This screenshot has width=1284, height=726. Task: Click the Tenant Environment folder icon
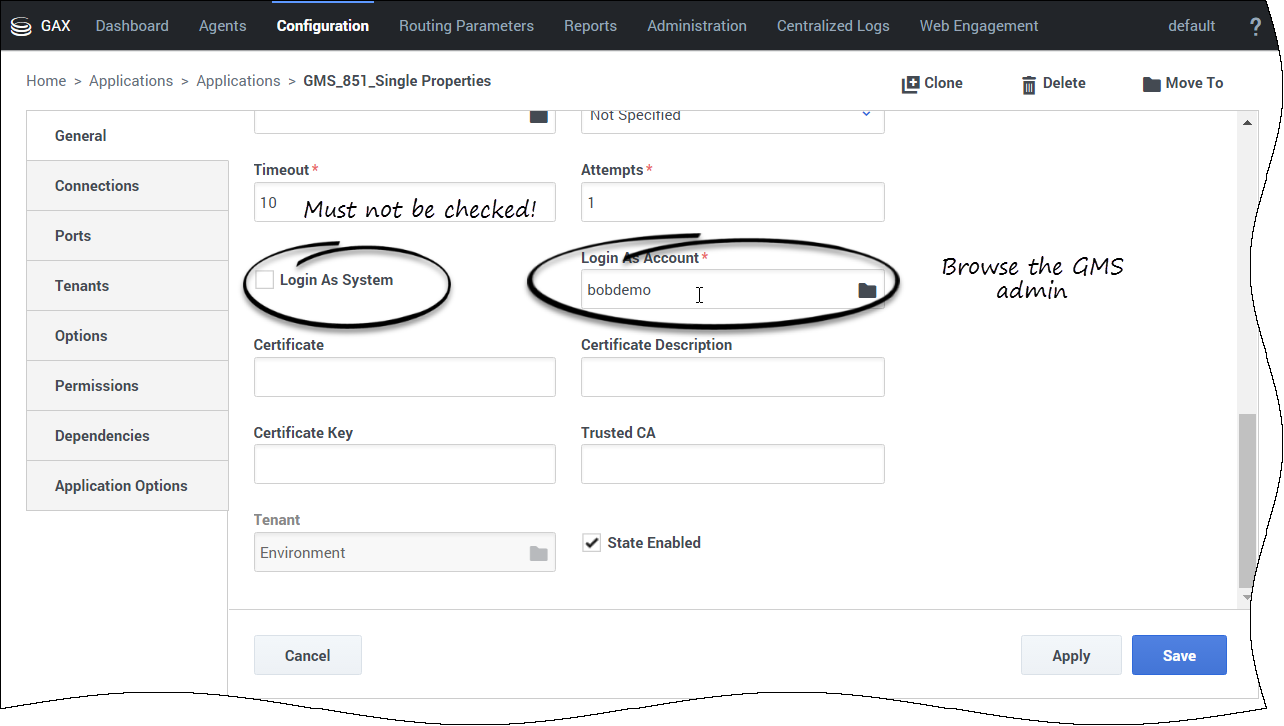[x=539, y=553]
